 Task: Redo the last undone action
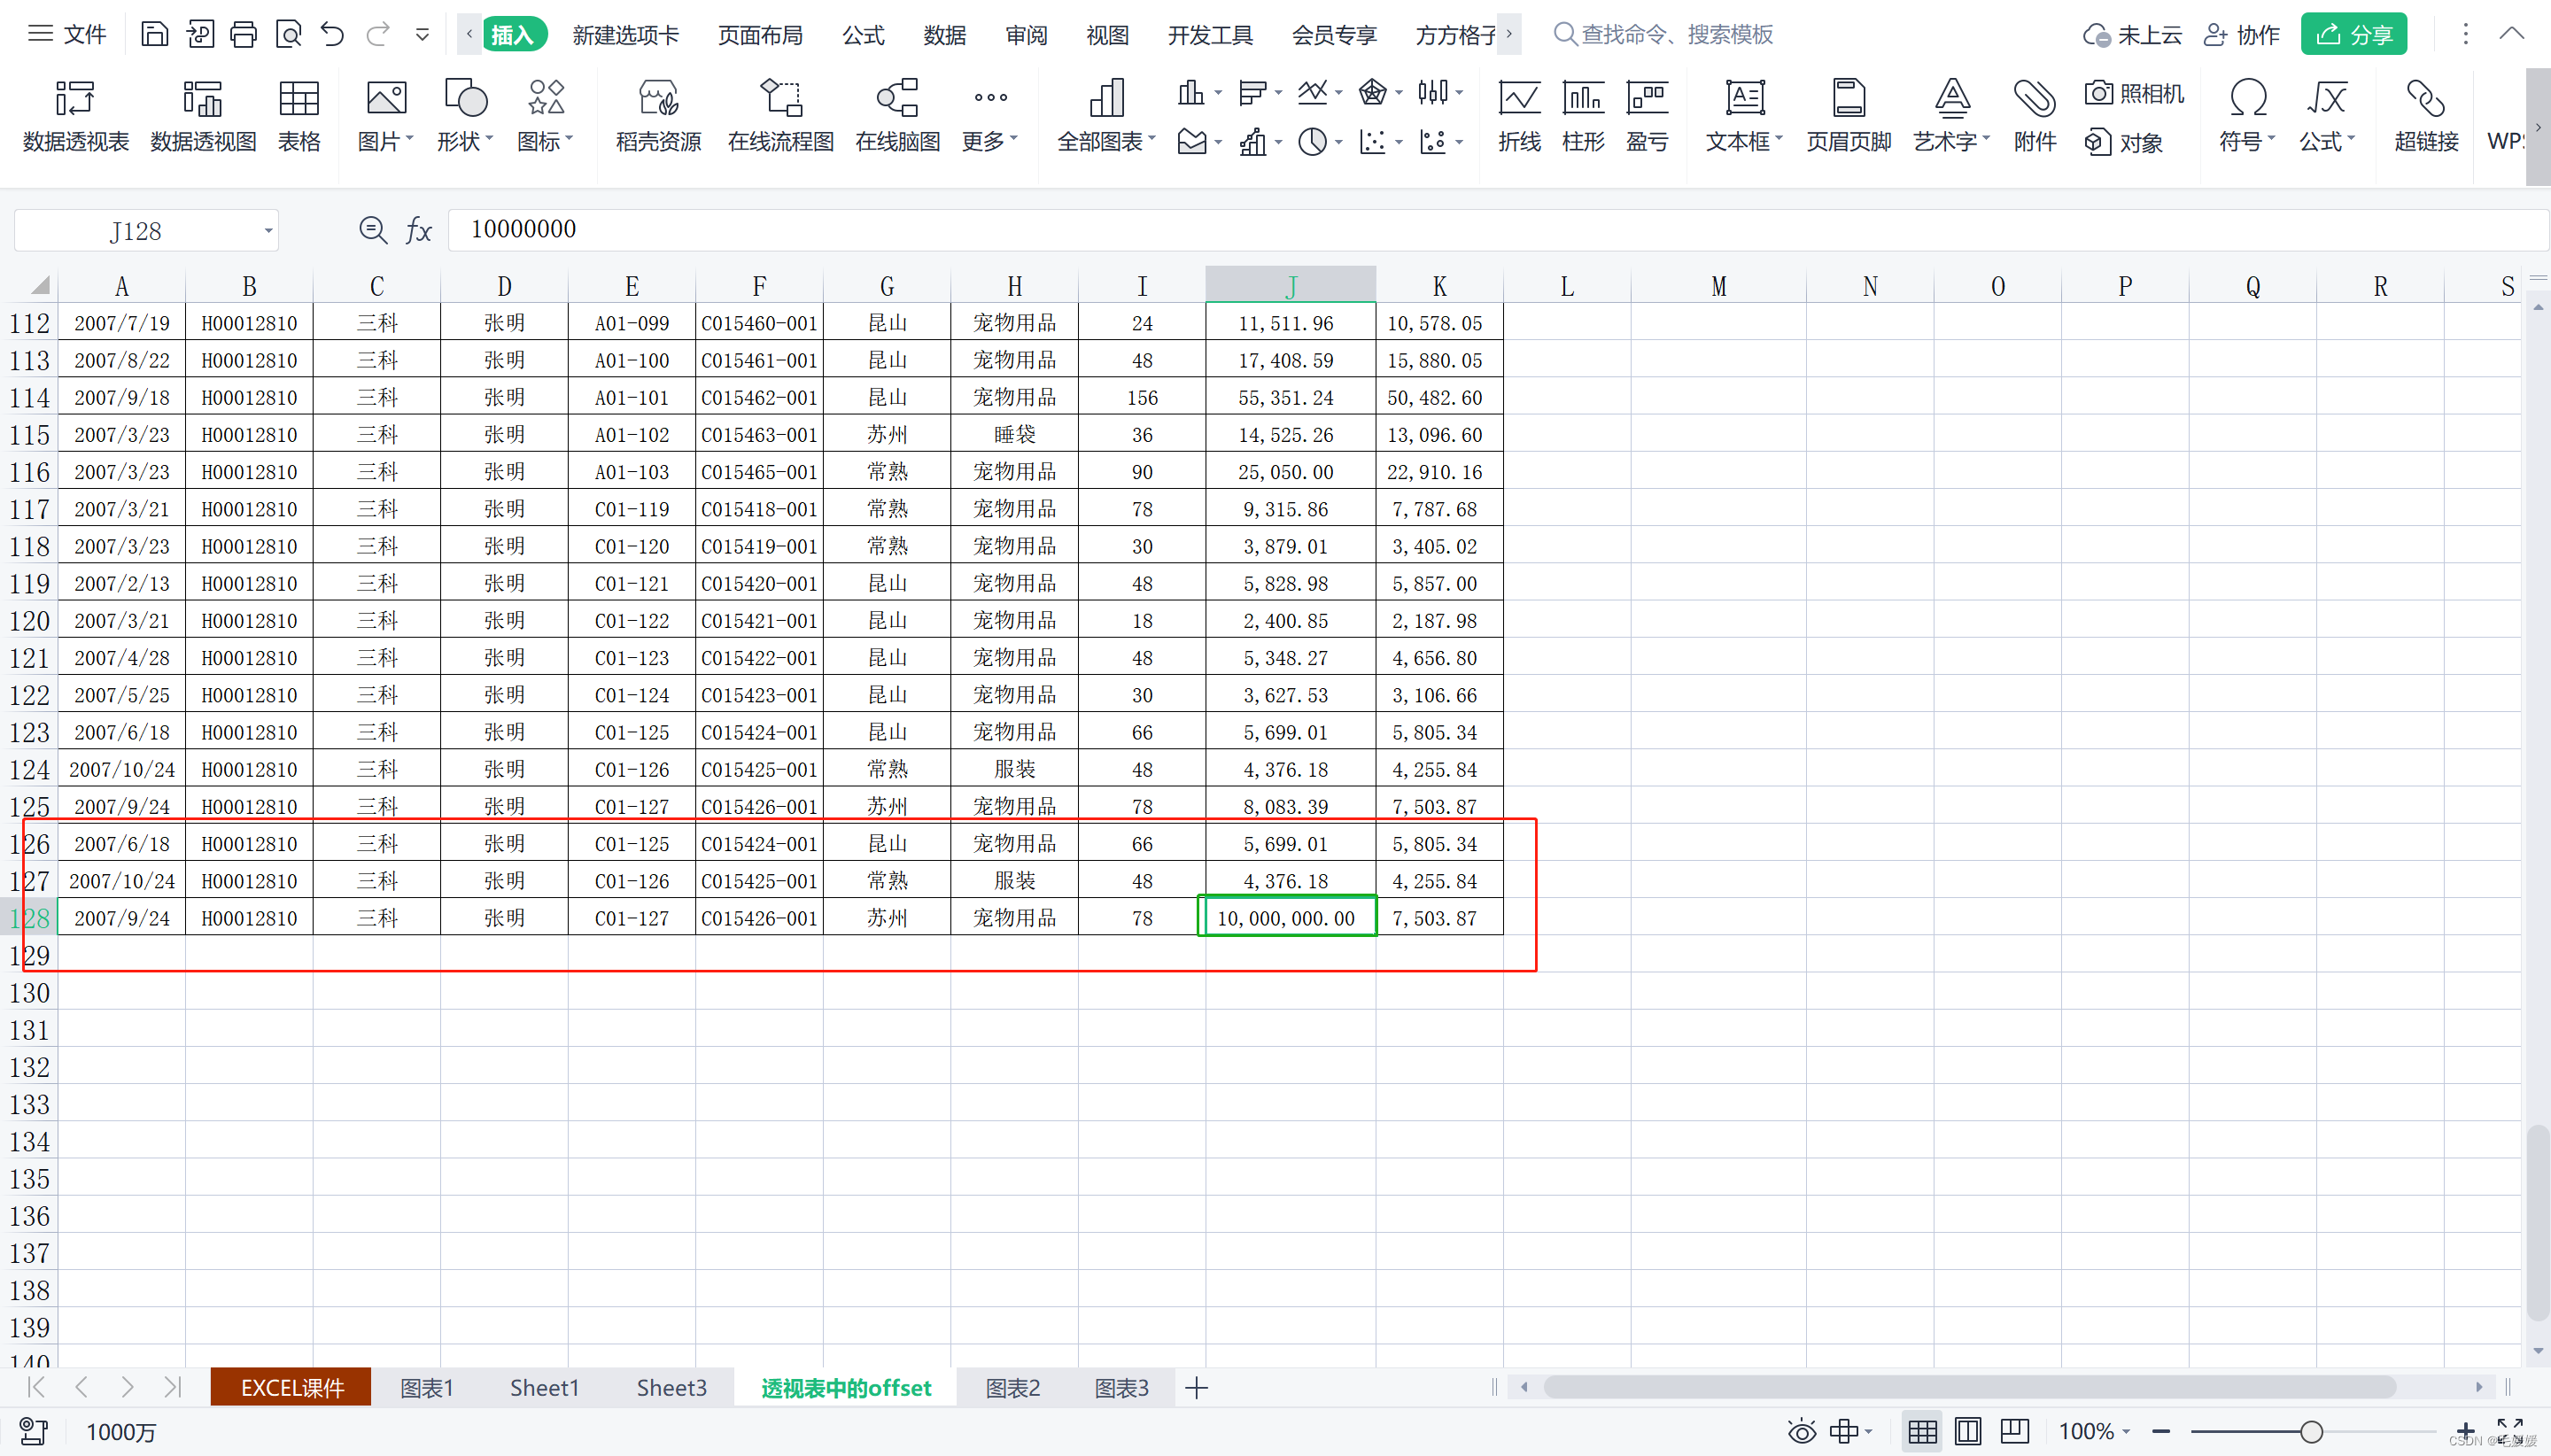[x=377, y=35]
